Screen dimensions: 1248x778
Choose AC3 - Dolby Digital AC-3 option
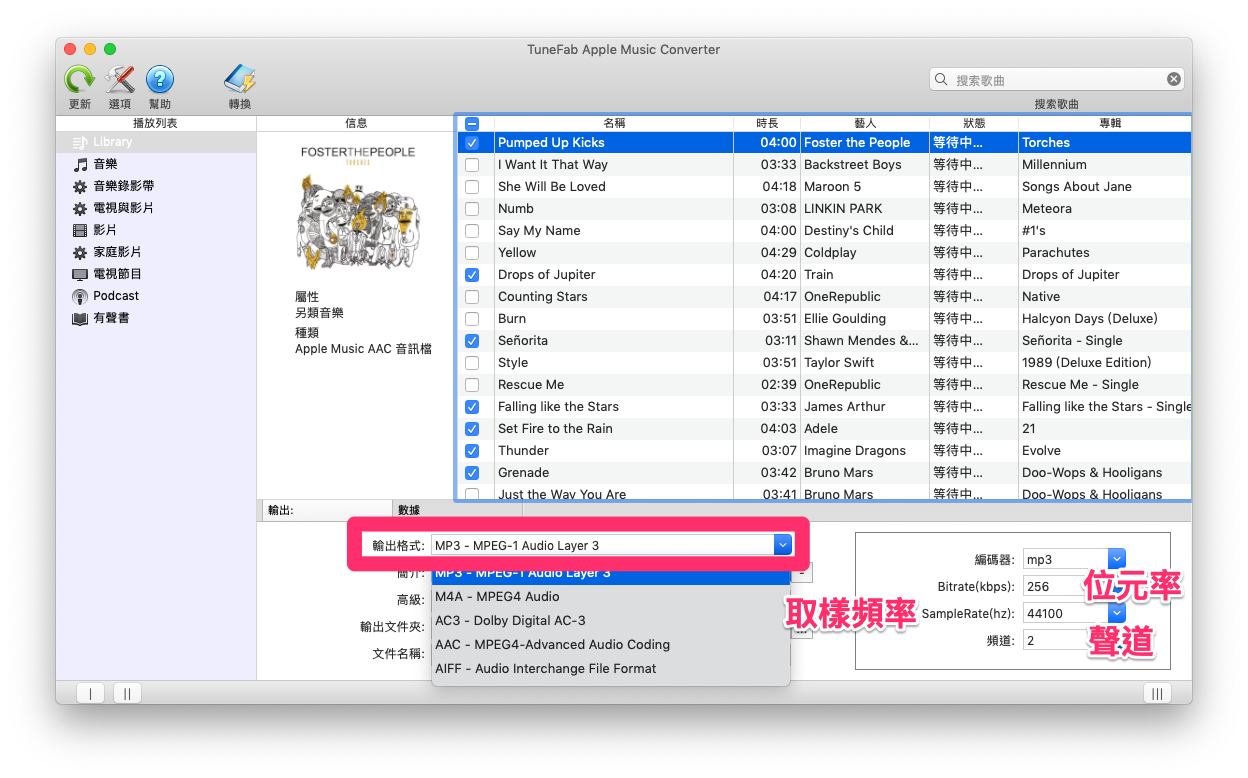611,621
